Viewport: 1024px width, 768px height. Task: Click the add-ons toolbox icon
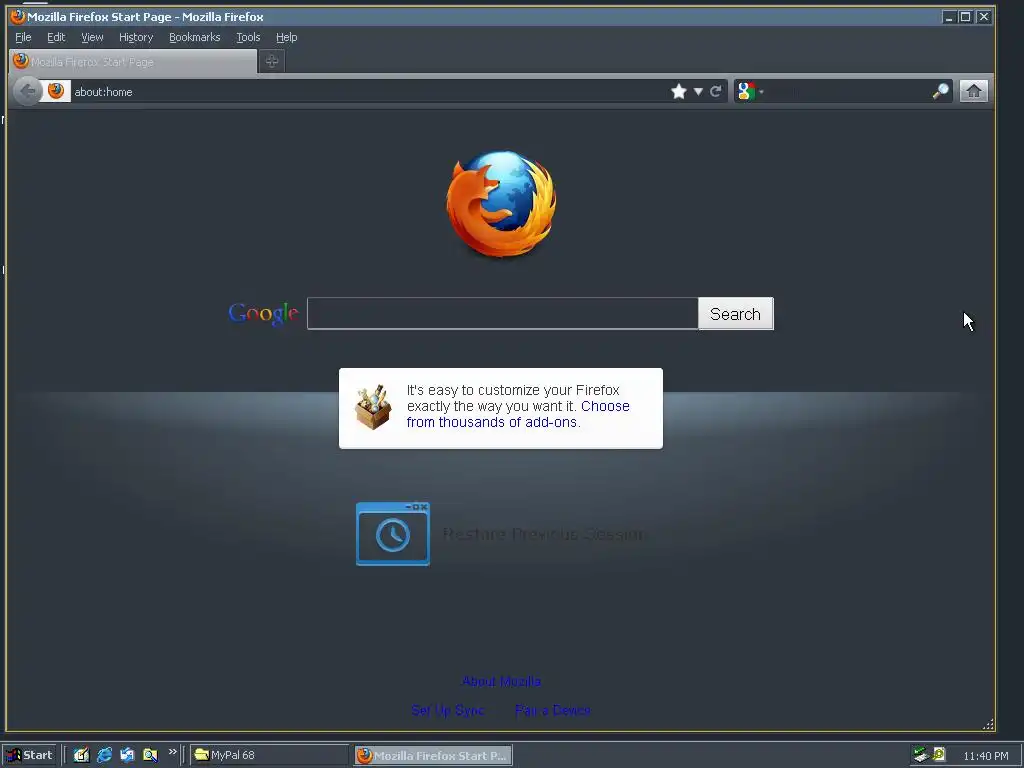373,408
